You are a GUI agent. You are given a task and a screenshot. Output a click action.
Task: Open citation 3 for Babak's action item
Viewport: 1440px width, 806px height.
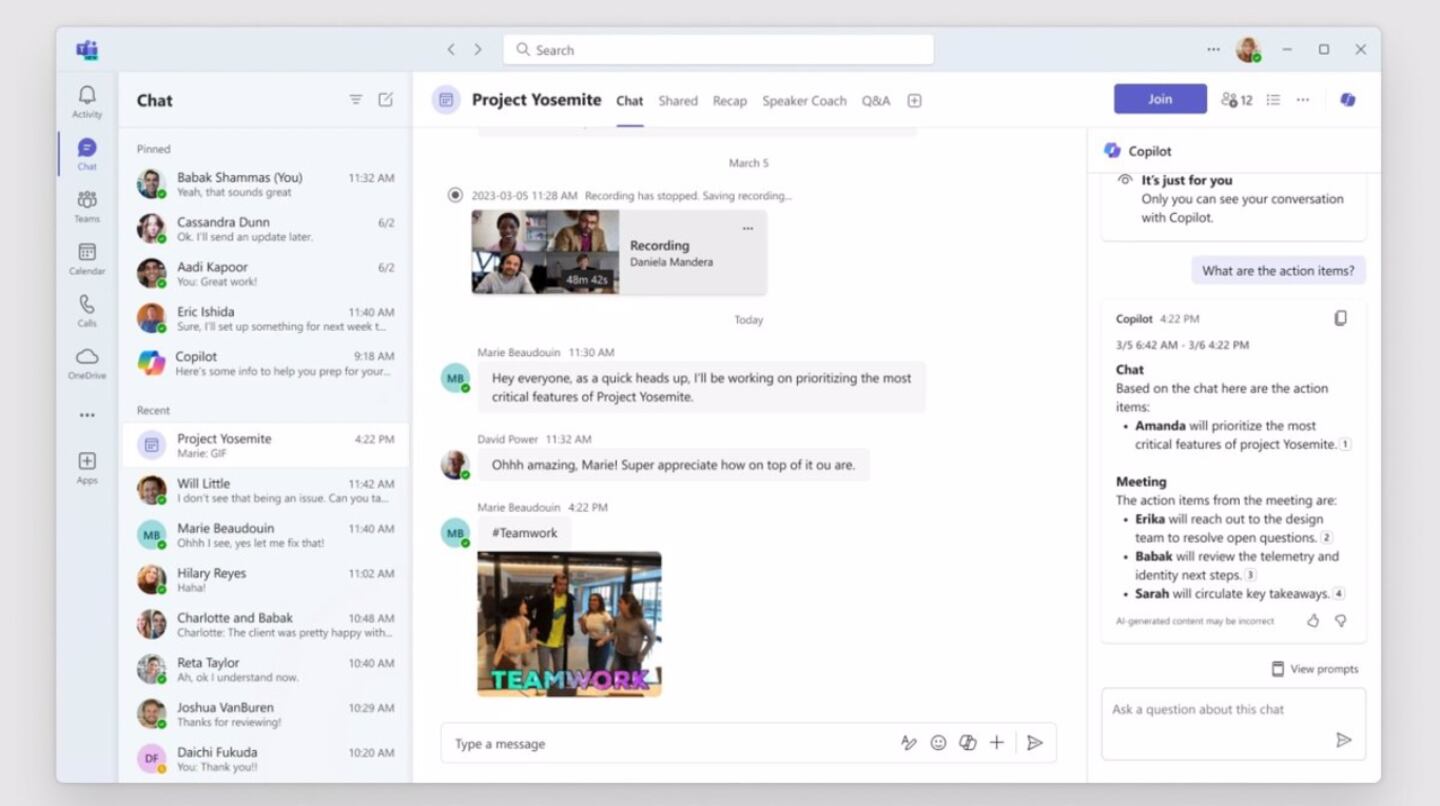click(1250, 575)
